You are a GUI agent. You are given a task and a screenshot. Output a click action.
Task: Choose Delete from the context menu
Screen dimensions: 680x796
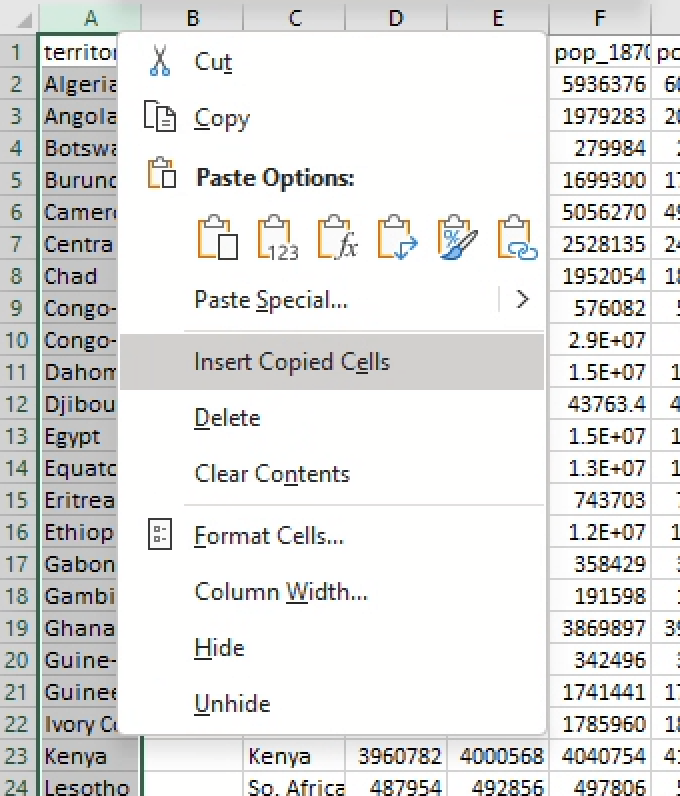tap(227, 418)
